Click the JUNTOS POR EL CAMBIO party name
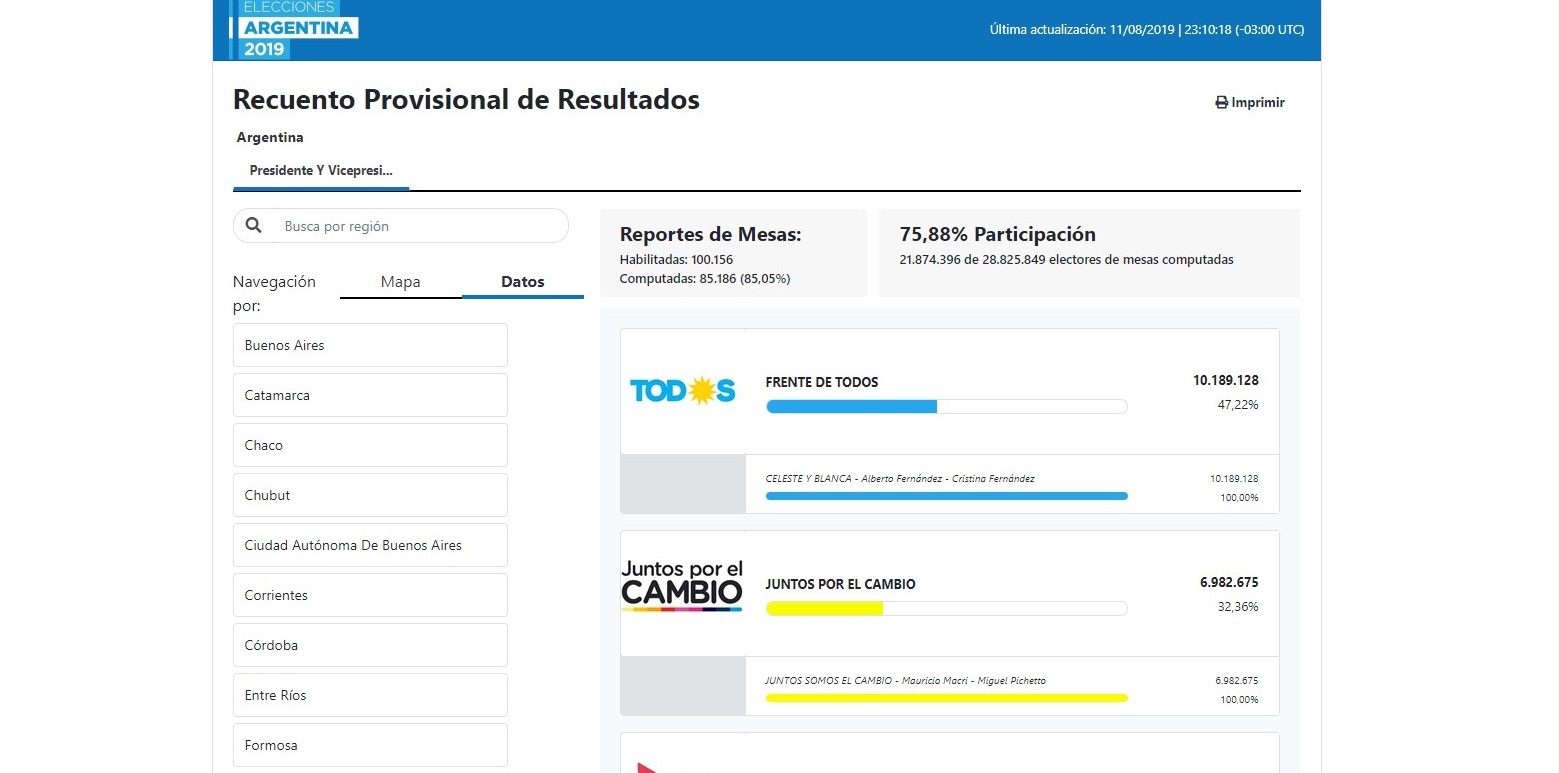Viewport: 1559px width, 773px height. click(840, 584)
